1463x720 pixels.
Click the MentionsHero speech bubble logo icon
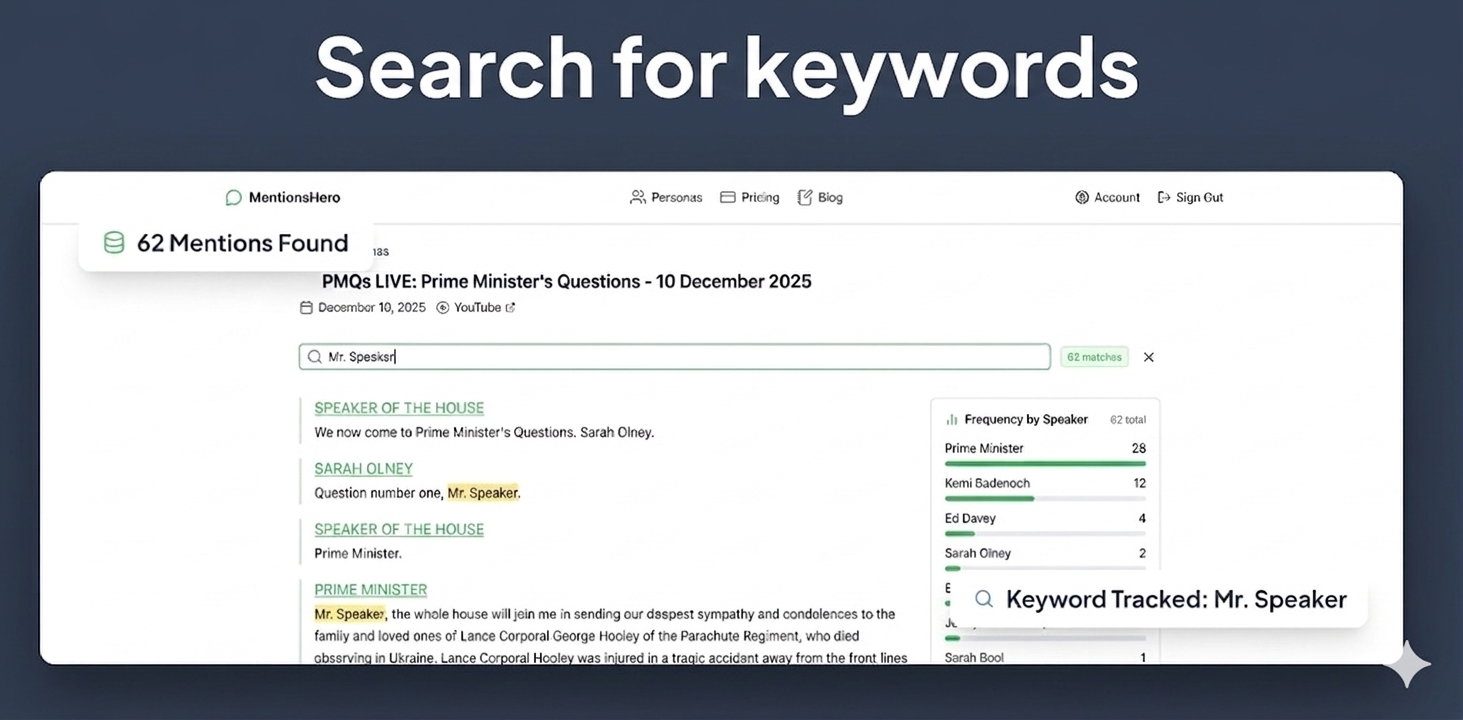233,197
